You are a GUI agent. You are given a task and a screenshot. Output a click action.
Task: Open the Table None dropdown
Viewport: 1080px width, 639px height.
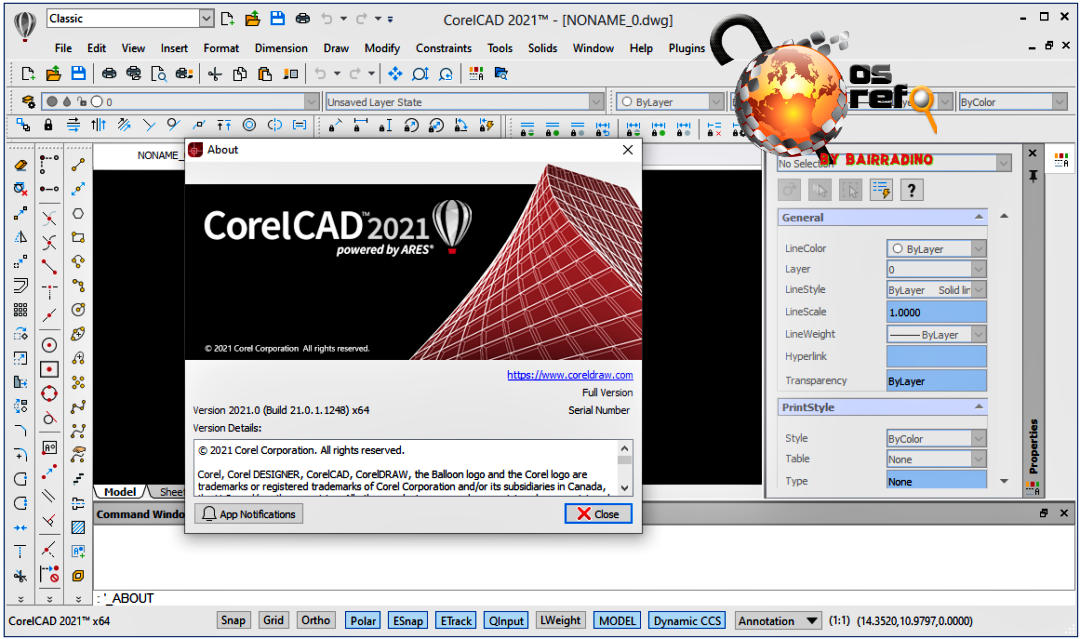[978, 459]
